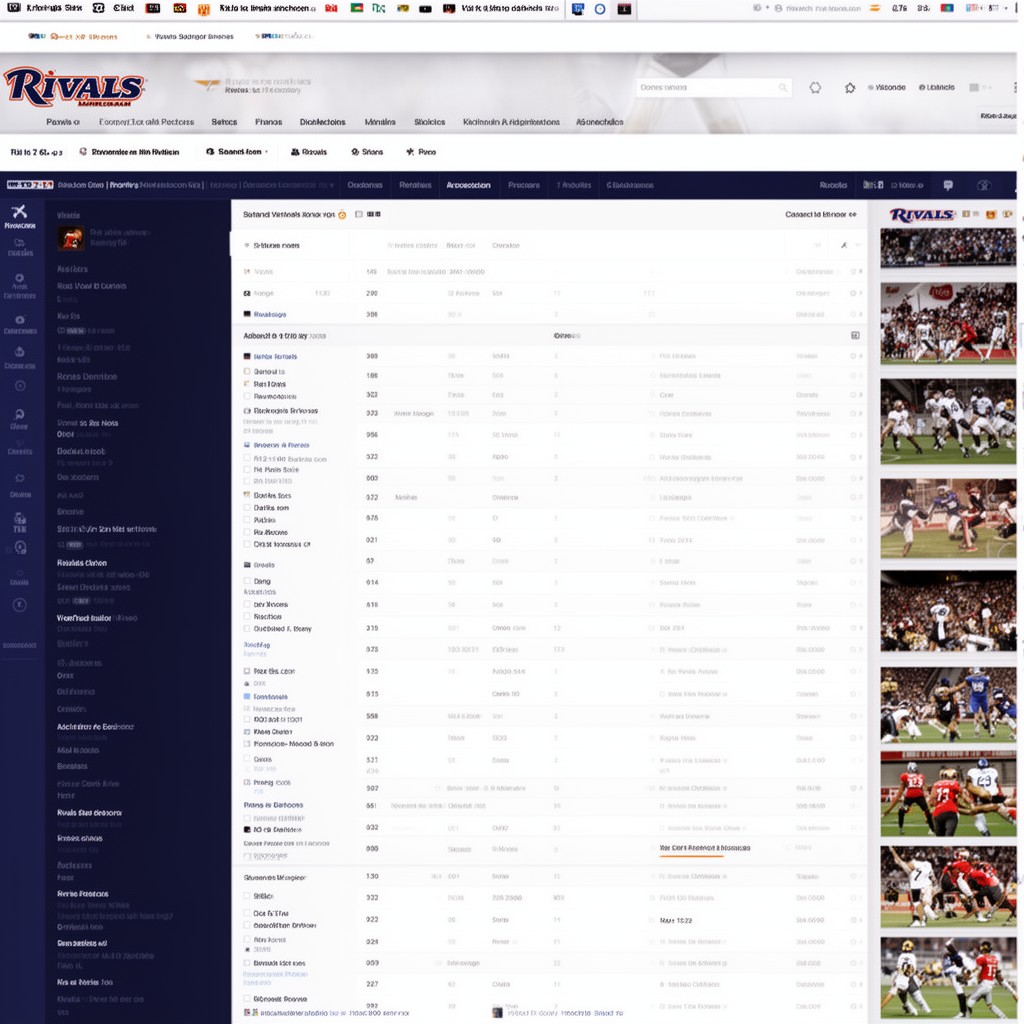Open the 'Fhanos' header navigation item
Screen dimensions: 1024x1024
pyautogui.click(x=268, y=122)
